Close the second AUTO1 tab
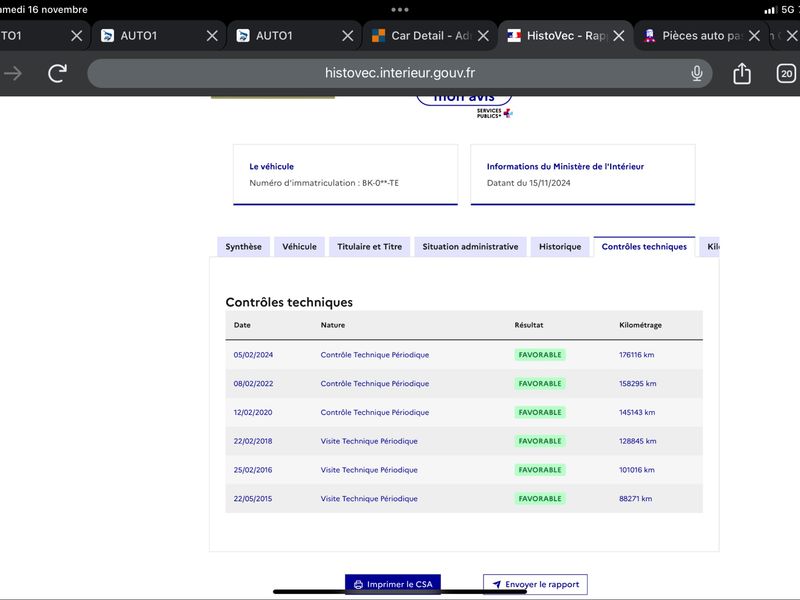 (x=212, y=36)
